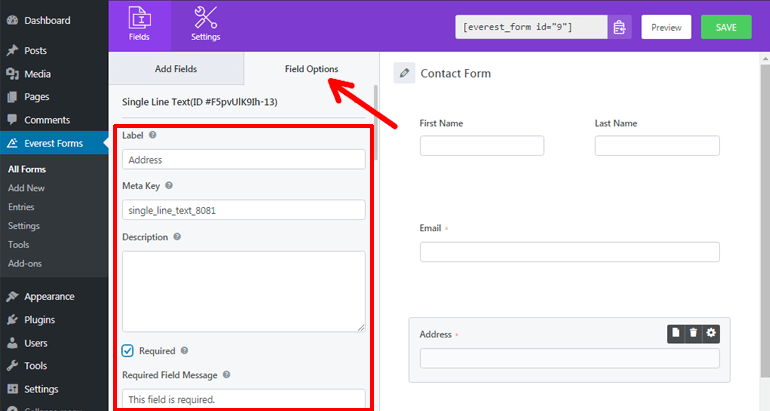Click the green SAVE button
The image size is (770, 411).
coord(726,27)
